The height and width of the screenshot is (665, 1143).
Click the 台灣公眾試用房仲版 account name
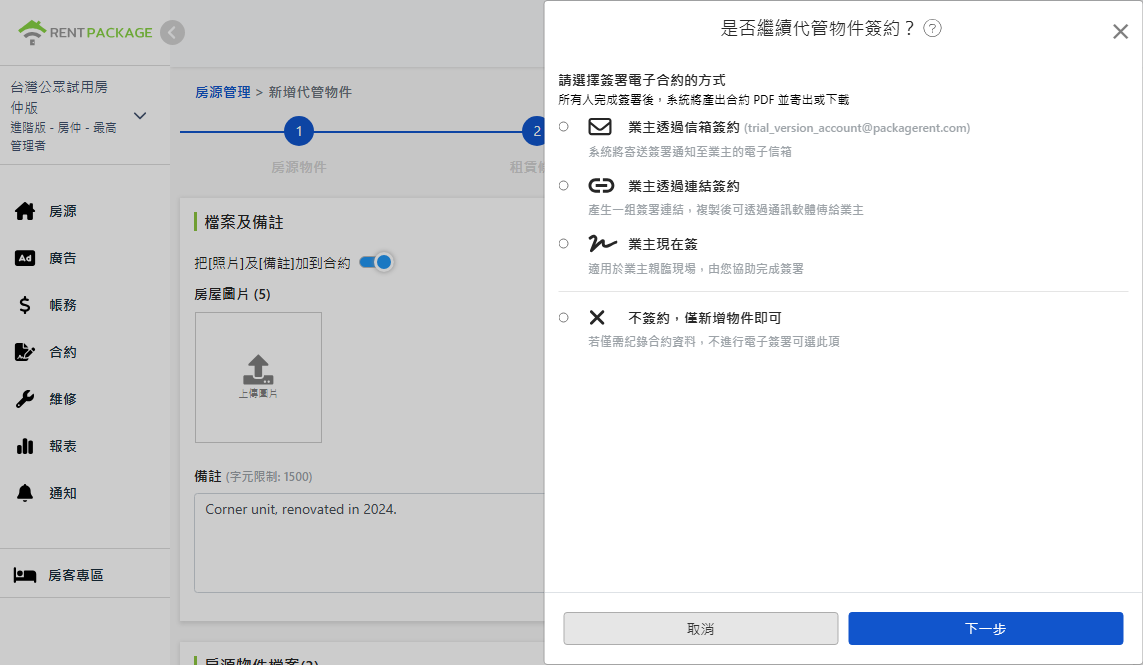point(58,97)
